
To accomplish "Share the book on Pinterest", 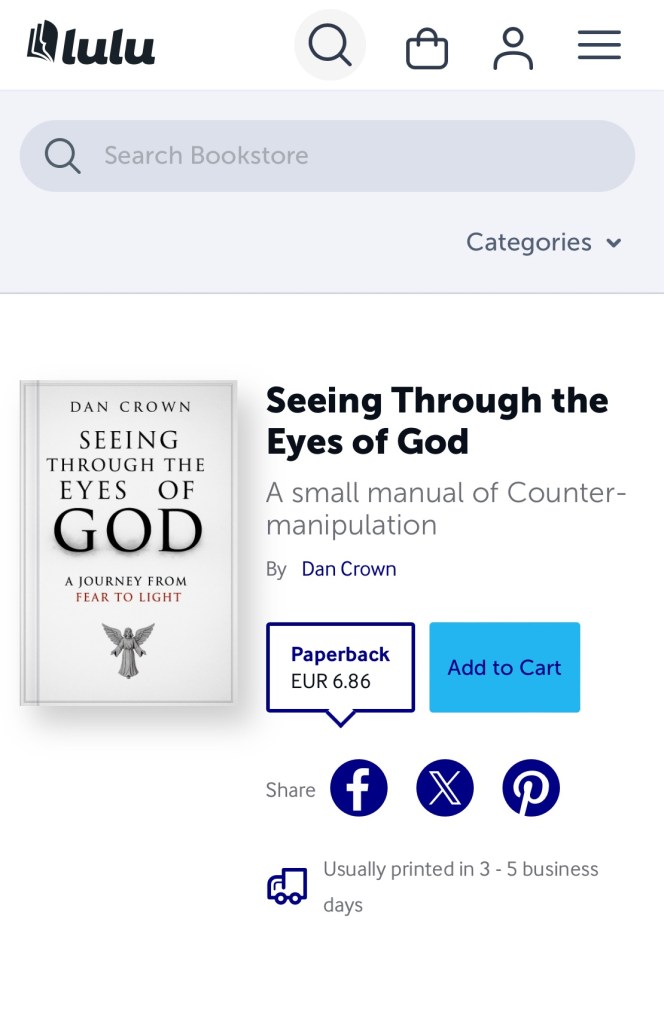I will pos(531,788).
